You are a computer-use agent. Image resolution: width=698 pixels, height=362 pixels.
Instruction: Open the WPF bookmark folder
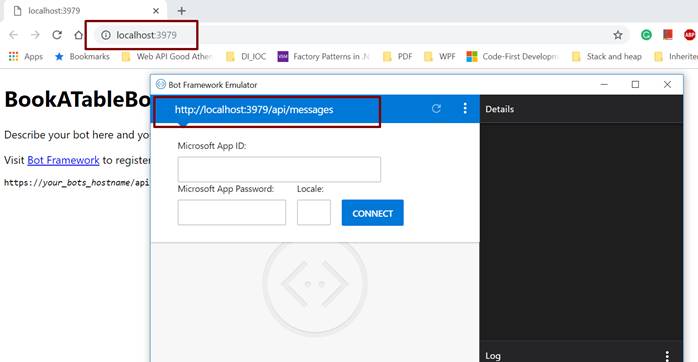[x=439, y=57]
